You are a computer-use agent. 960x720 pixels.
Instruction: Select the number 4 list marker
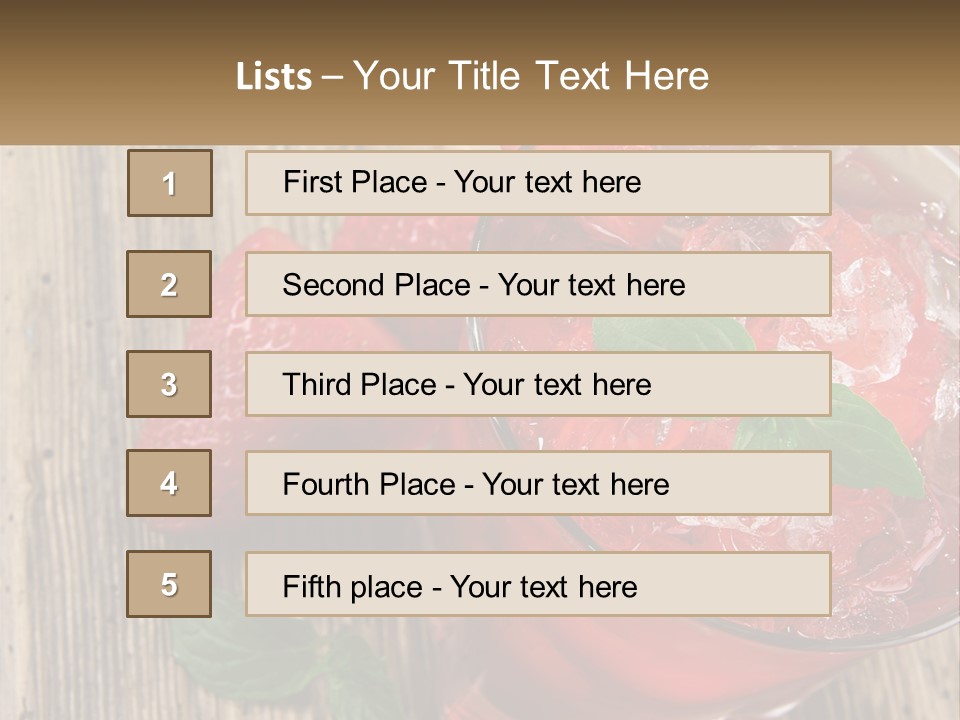(x=169, y=483)
